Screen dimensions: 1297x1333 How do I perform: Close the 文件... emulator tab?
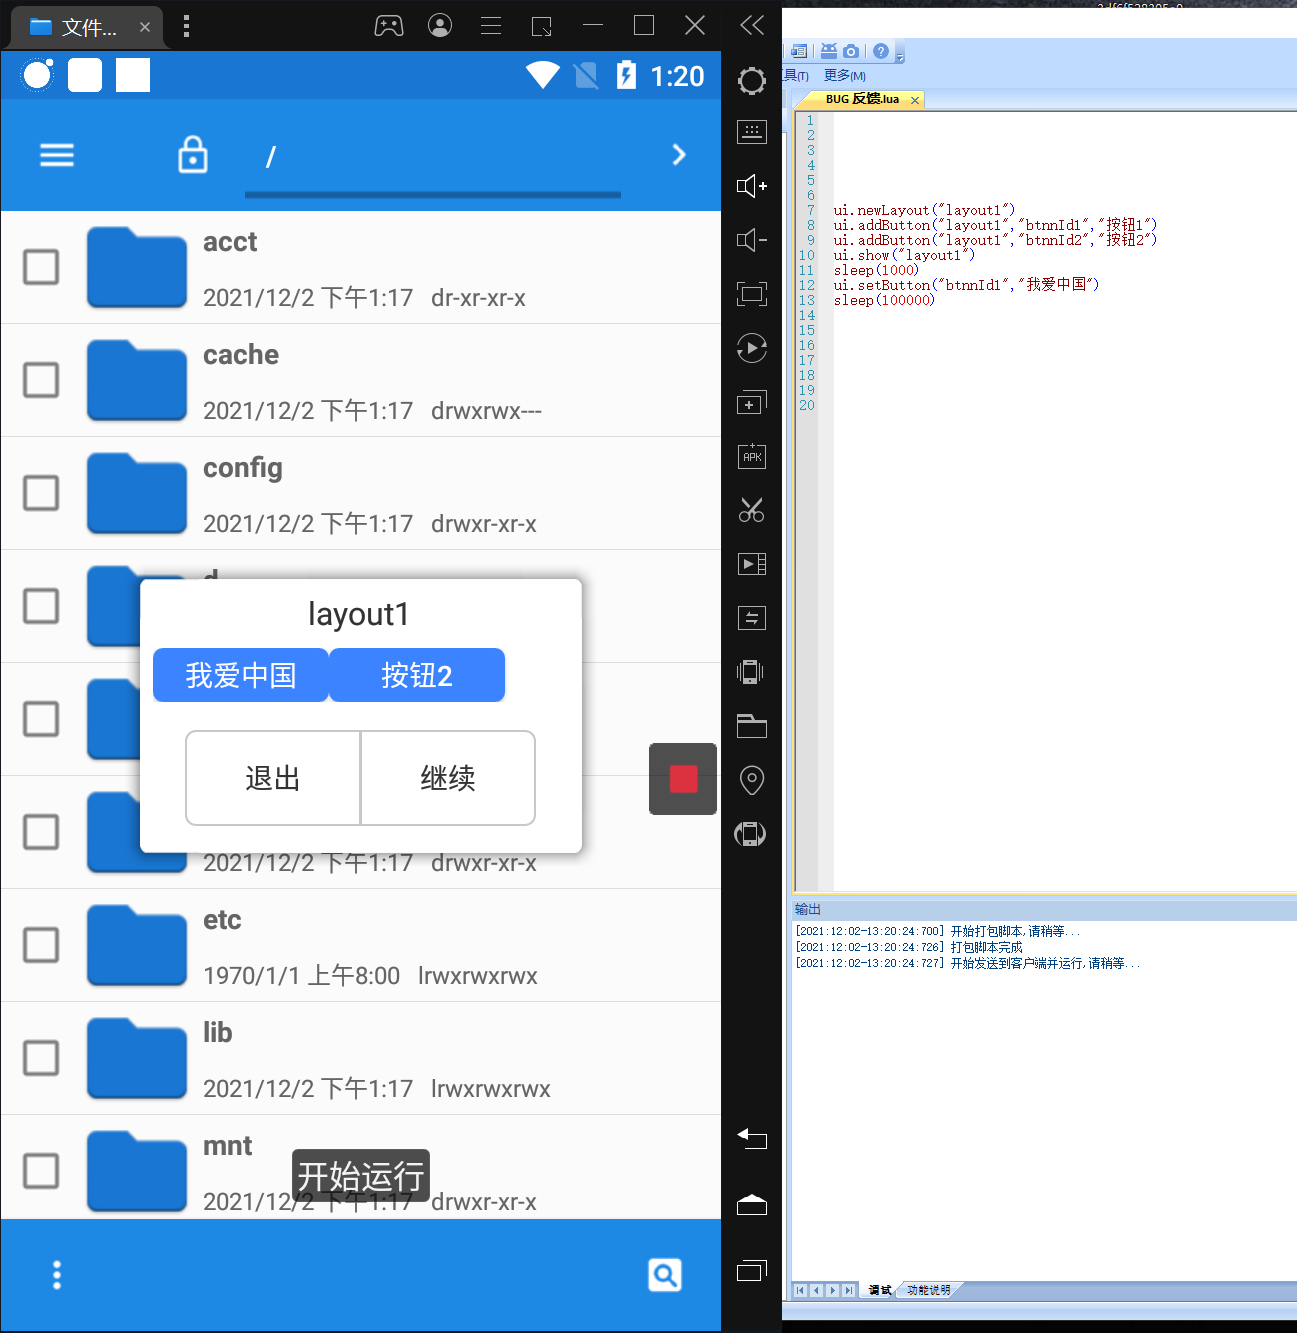[145, 27]
